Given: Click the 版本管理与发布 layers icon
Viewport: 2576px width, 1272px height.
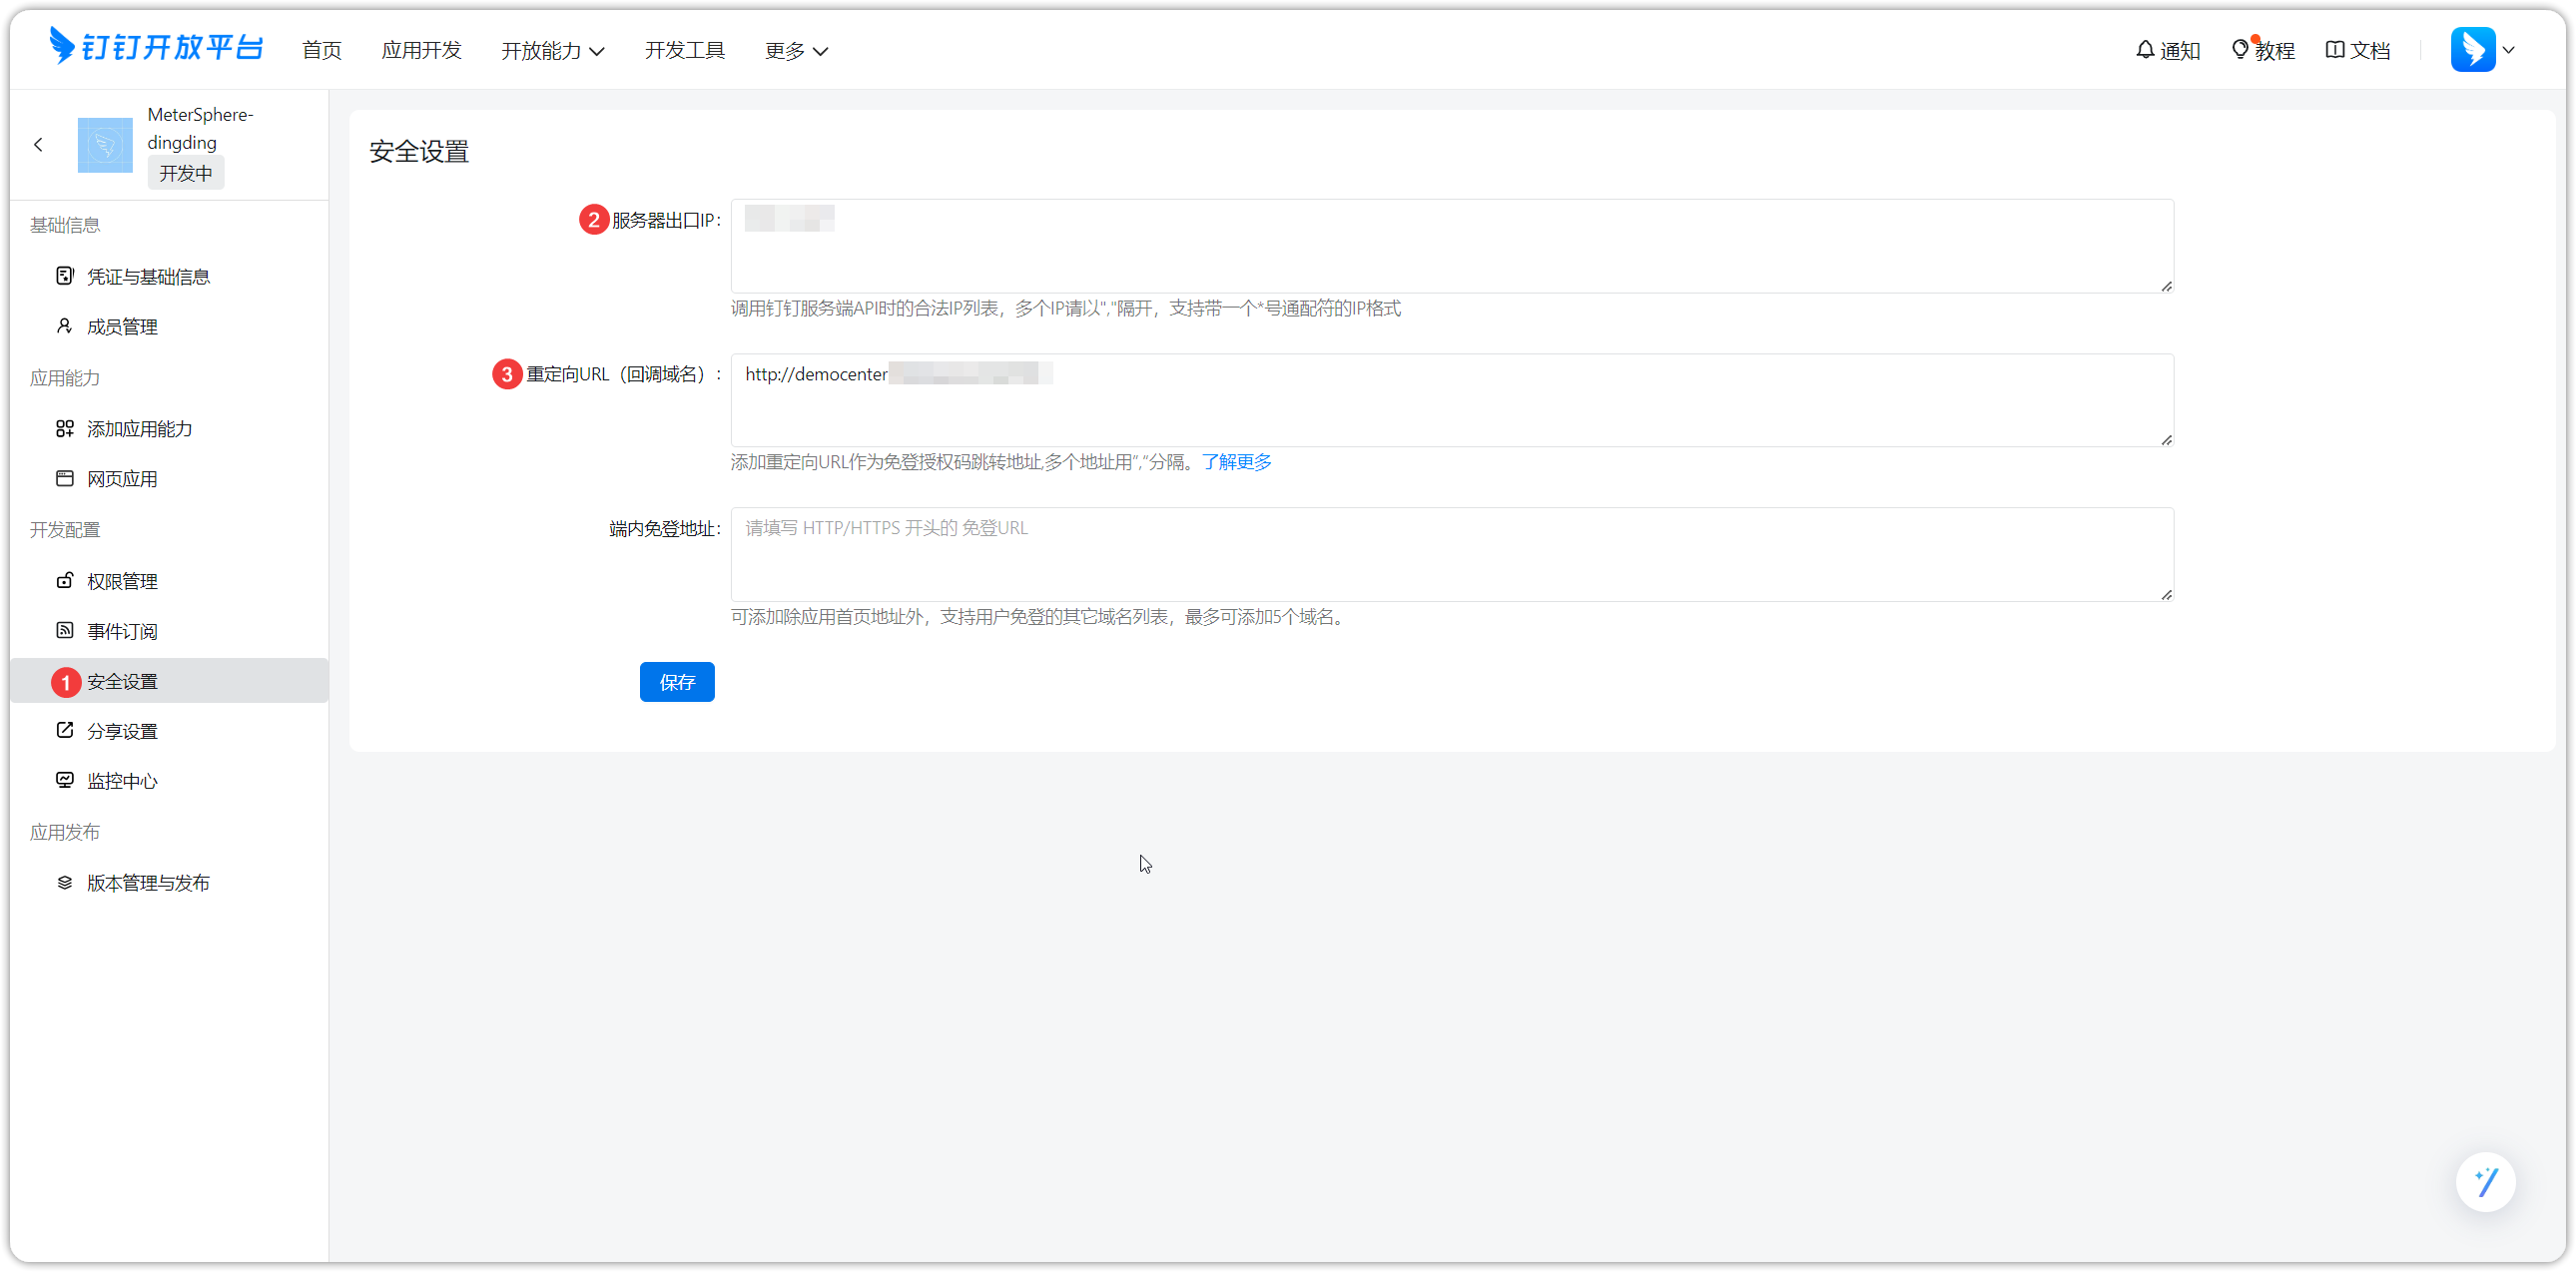Looking at the screenshot, I should (65, 882).
